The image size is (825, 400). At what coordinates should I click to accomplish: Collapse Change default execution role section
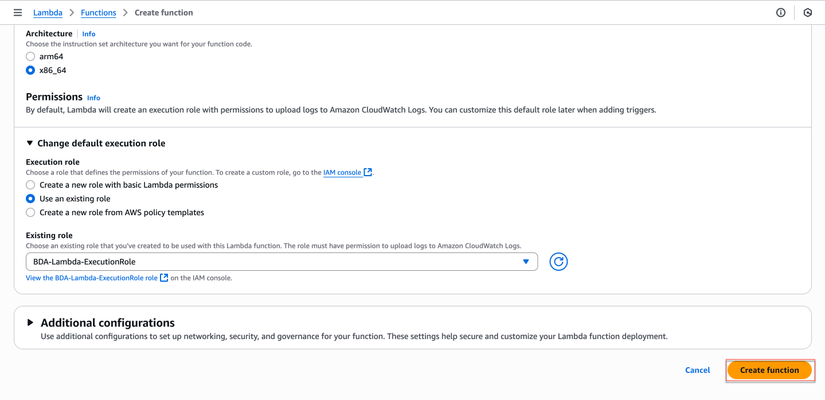coord(30,143)
